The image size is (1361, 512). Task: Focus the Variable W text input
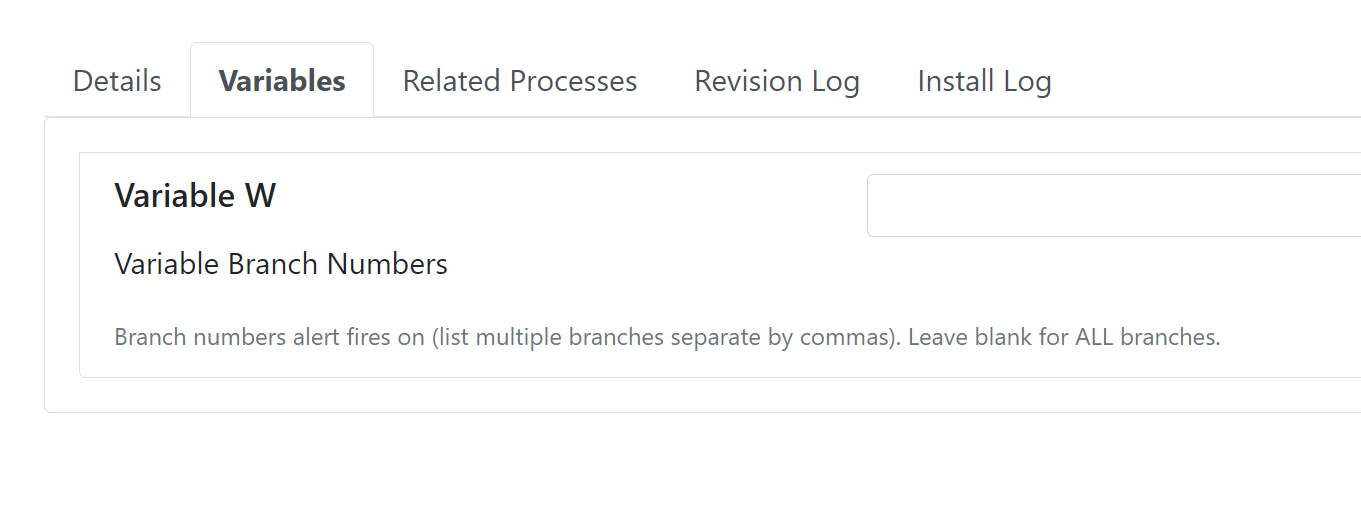[x=1114, y=205]
